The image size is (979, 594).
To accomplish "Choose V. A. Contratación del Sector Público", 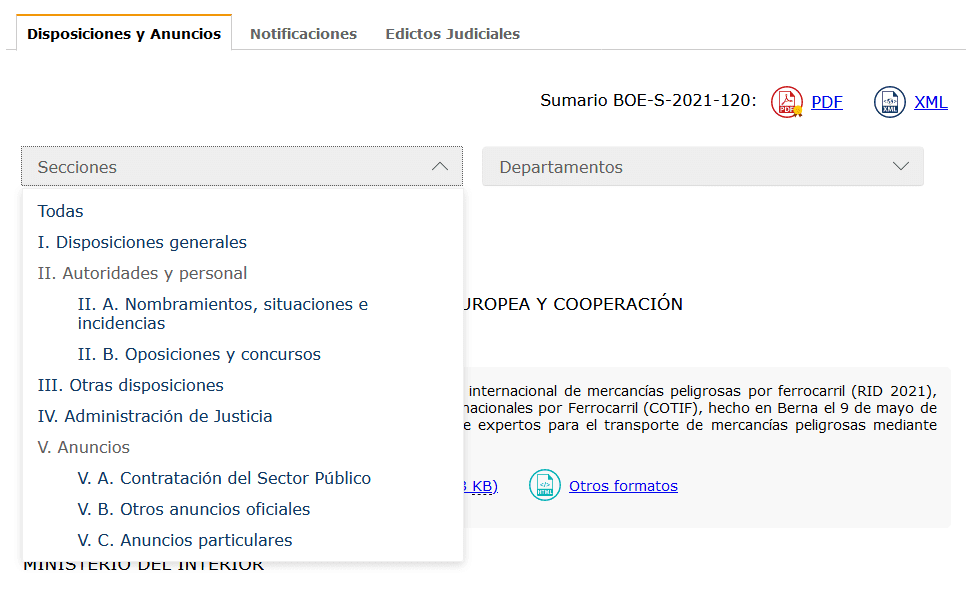I will 224,478.
